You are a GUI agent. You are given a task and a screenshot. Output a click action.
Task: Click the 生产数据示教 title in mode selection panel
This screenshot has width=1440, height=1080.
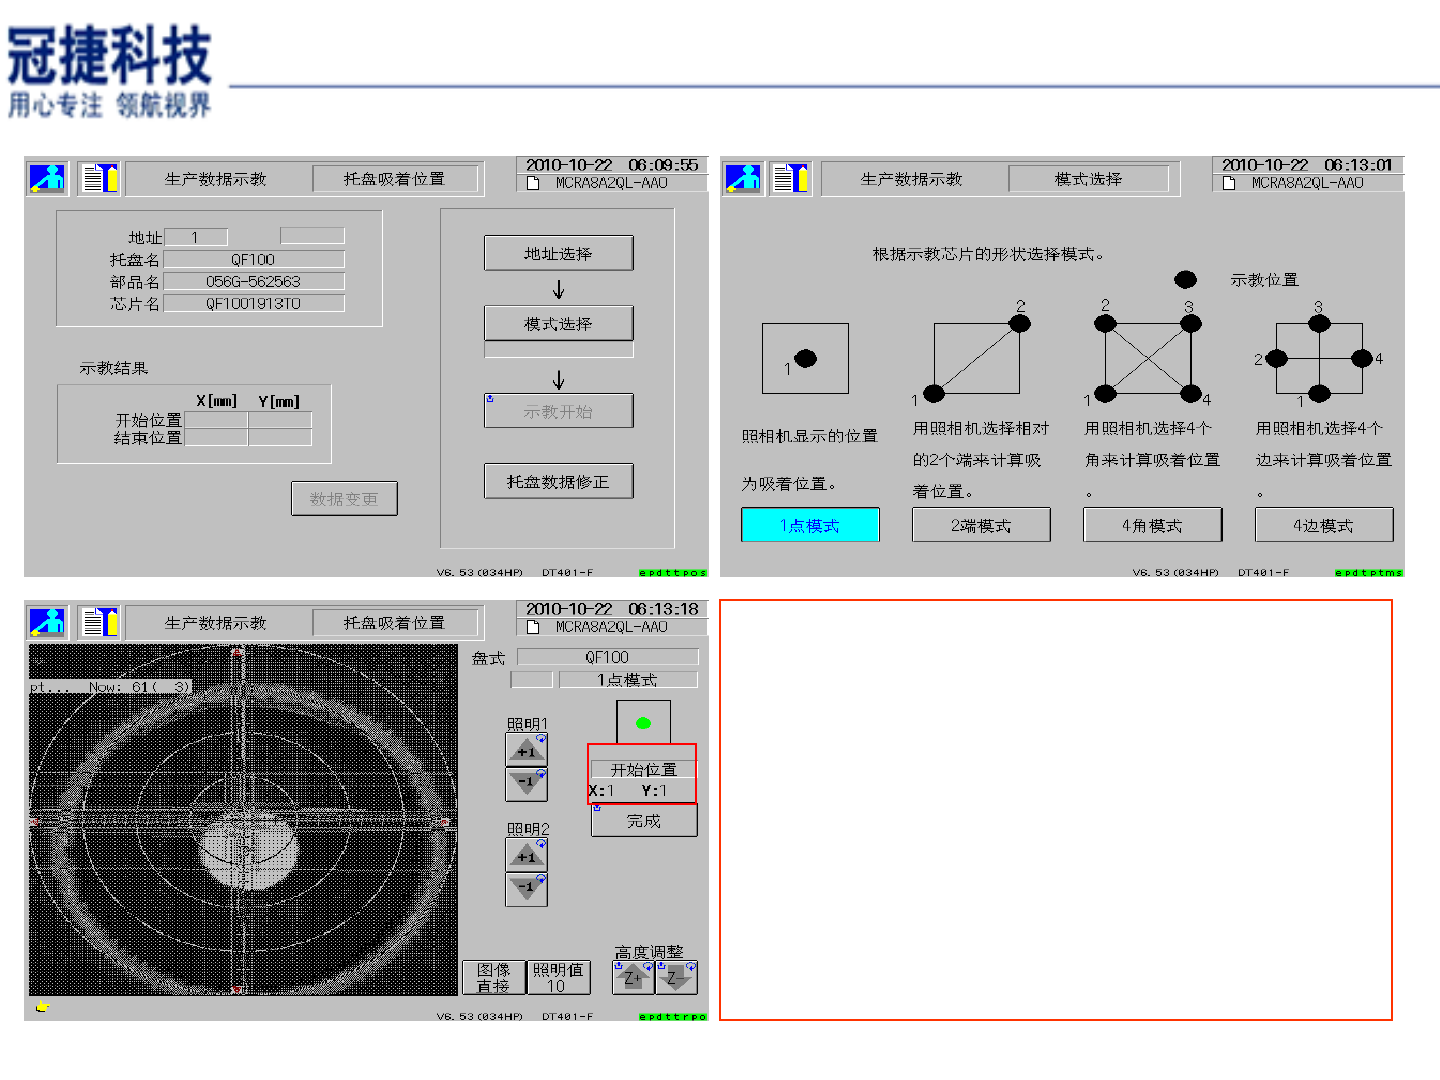pos(912,179)
